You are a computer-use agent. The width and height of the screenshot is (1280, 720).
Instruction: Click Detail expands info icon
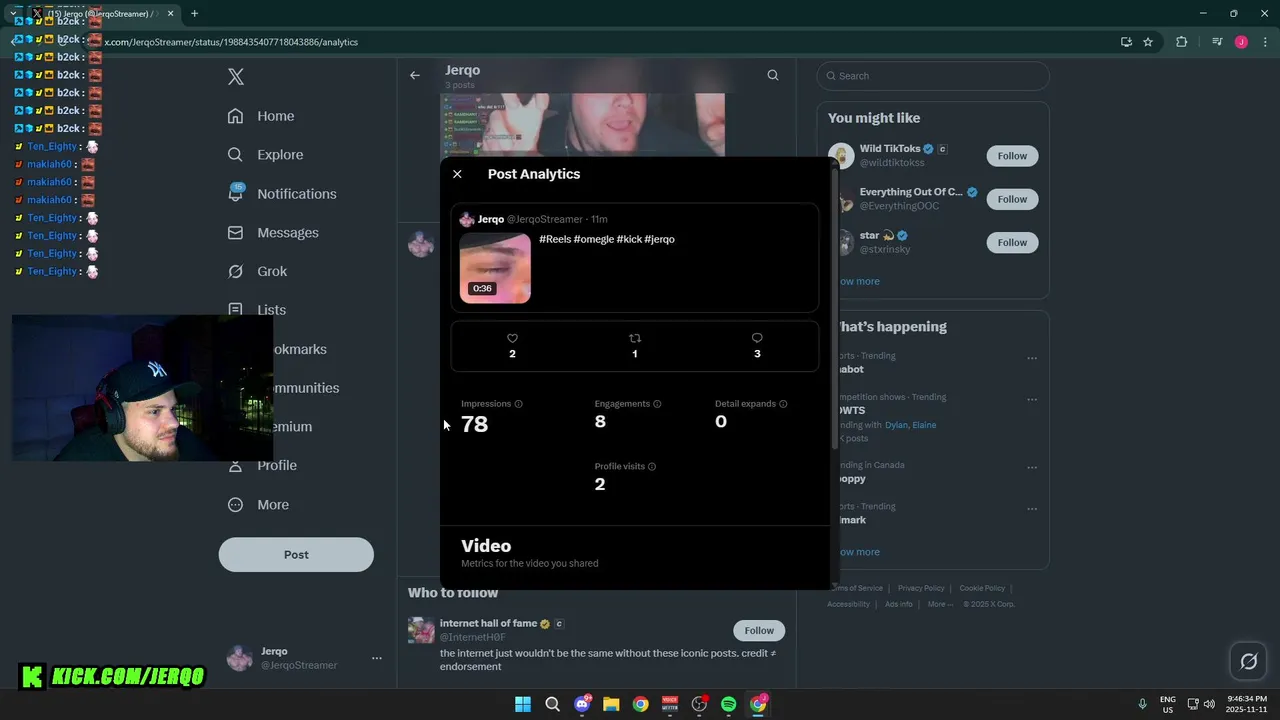pos(783,404)
